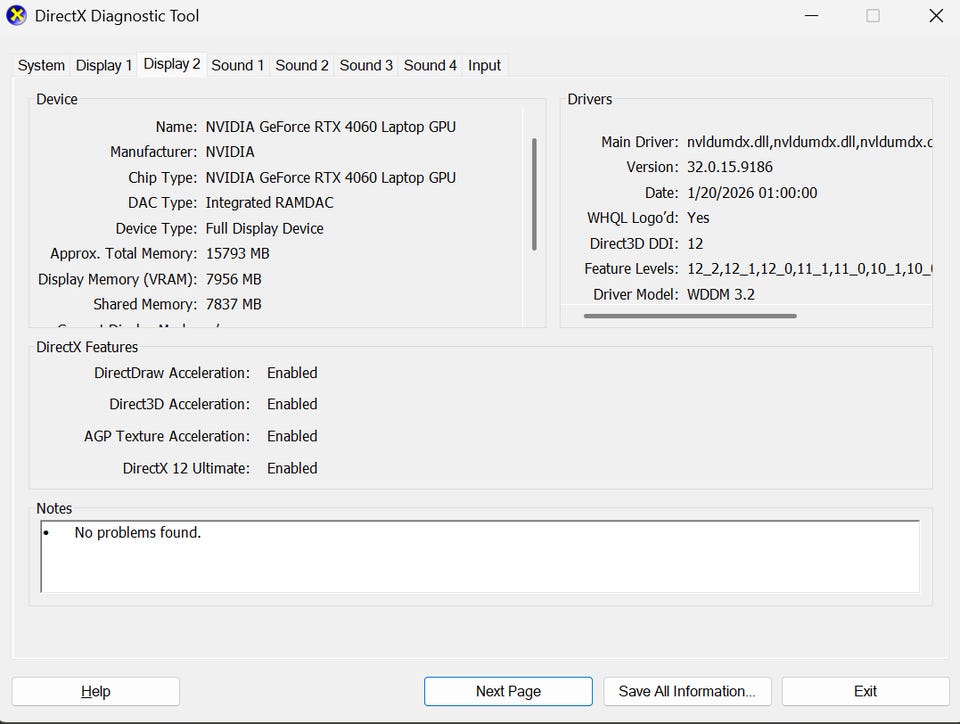
Task: Click the Chip Type value text
Action: pos(331,177)
